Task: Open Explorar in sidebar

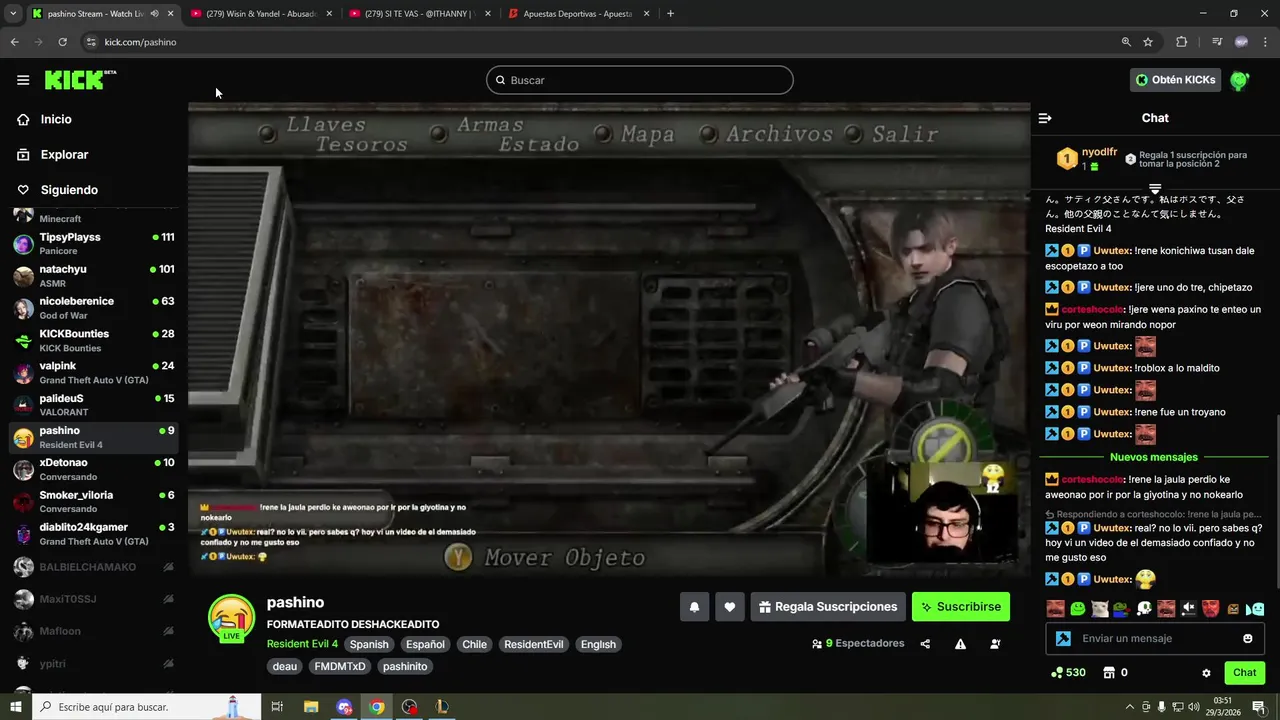Action: (64, 155)
